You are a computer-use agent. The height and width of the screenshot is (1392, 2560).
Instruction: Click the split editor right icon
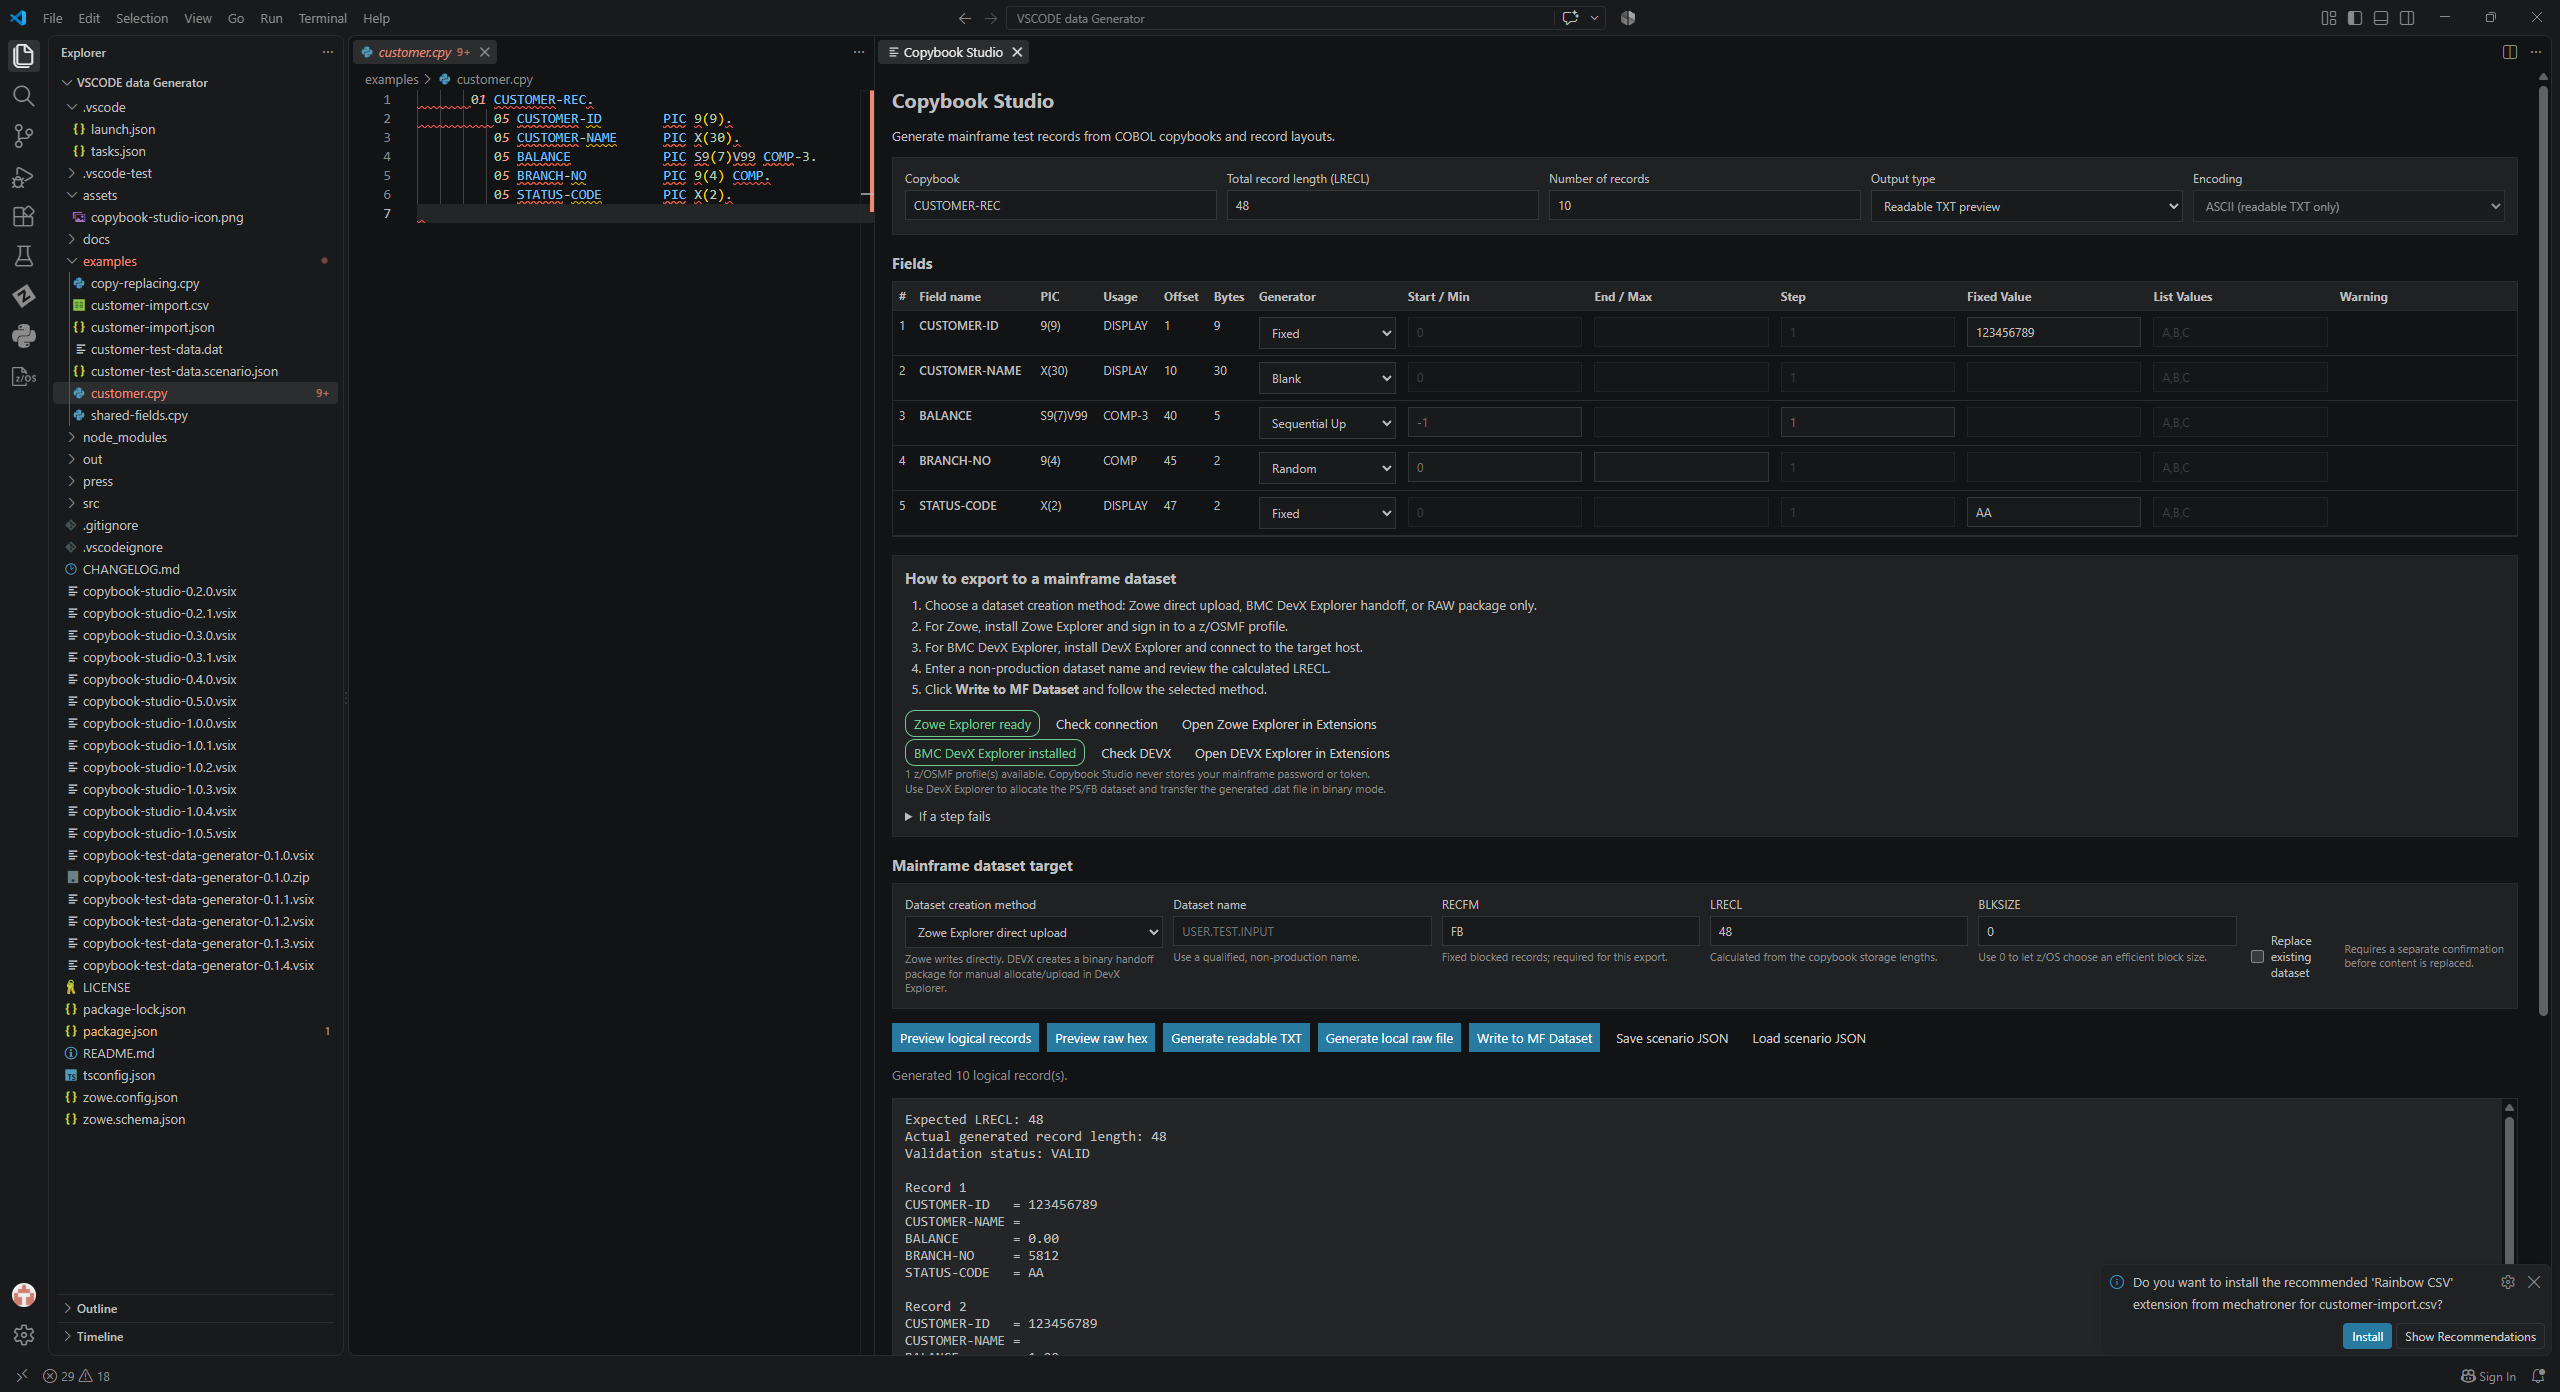click(x=2509, y=52)
